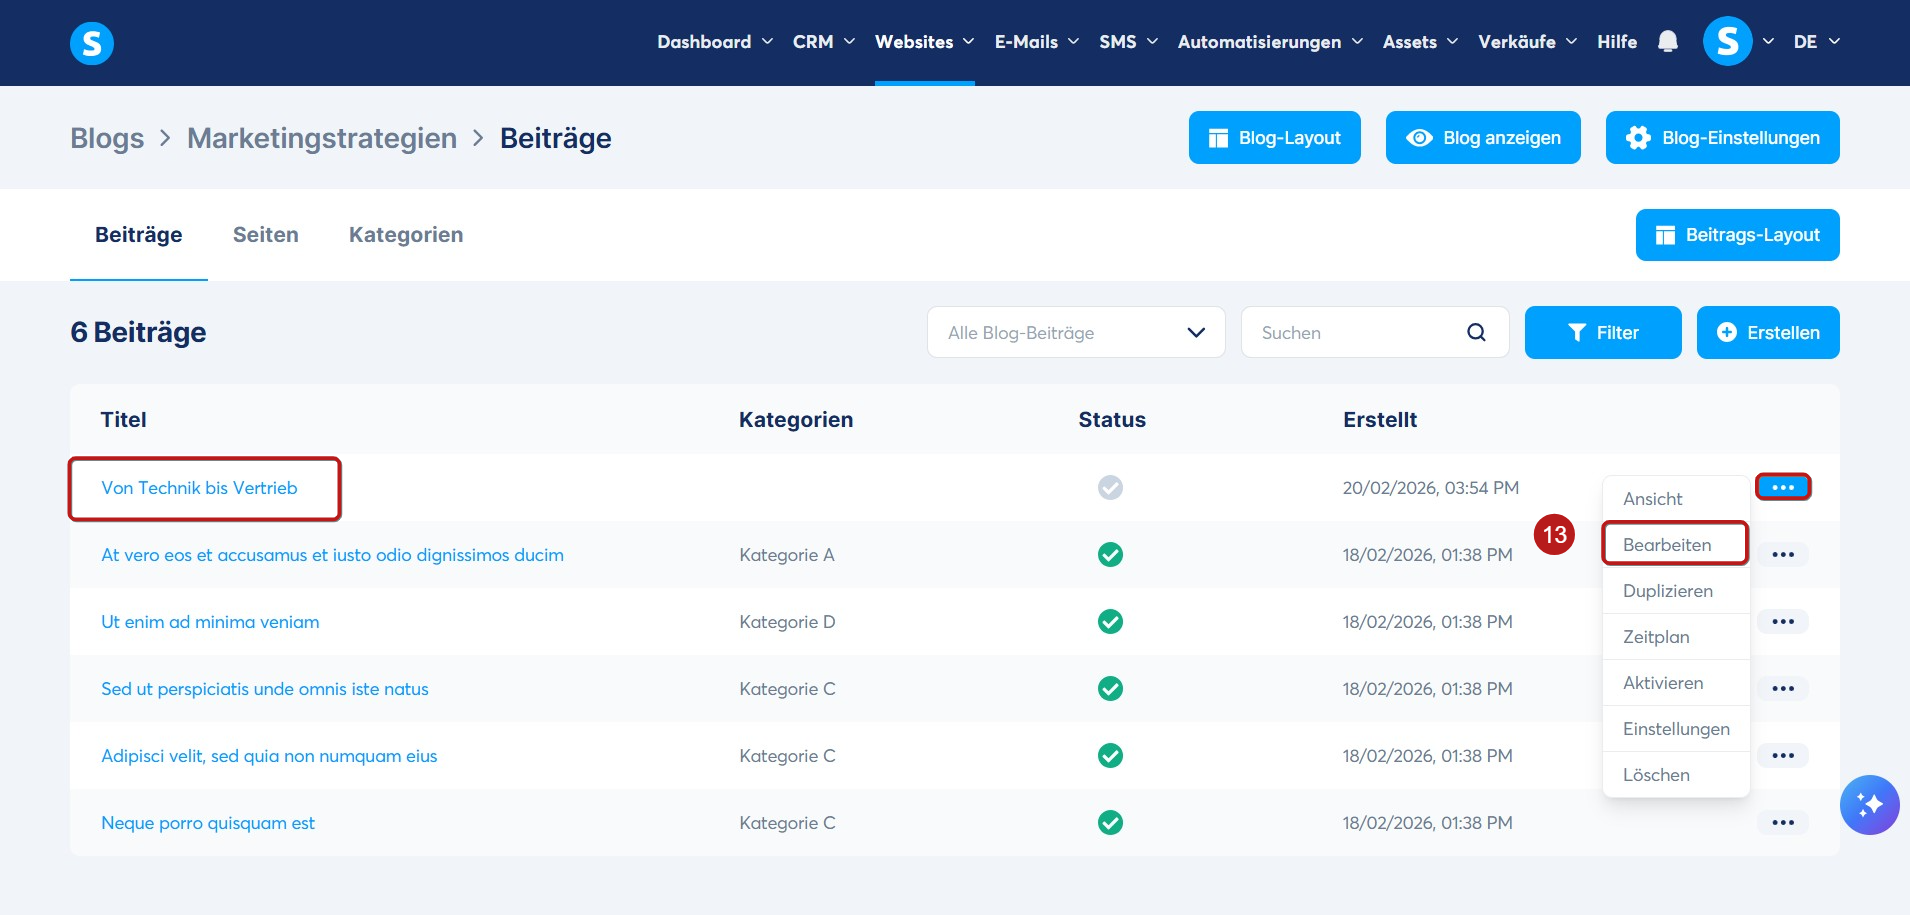Open post Sed ut perspiciatis unde omnis
Screen dimensions: 1910x915
point(265,689)
